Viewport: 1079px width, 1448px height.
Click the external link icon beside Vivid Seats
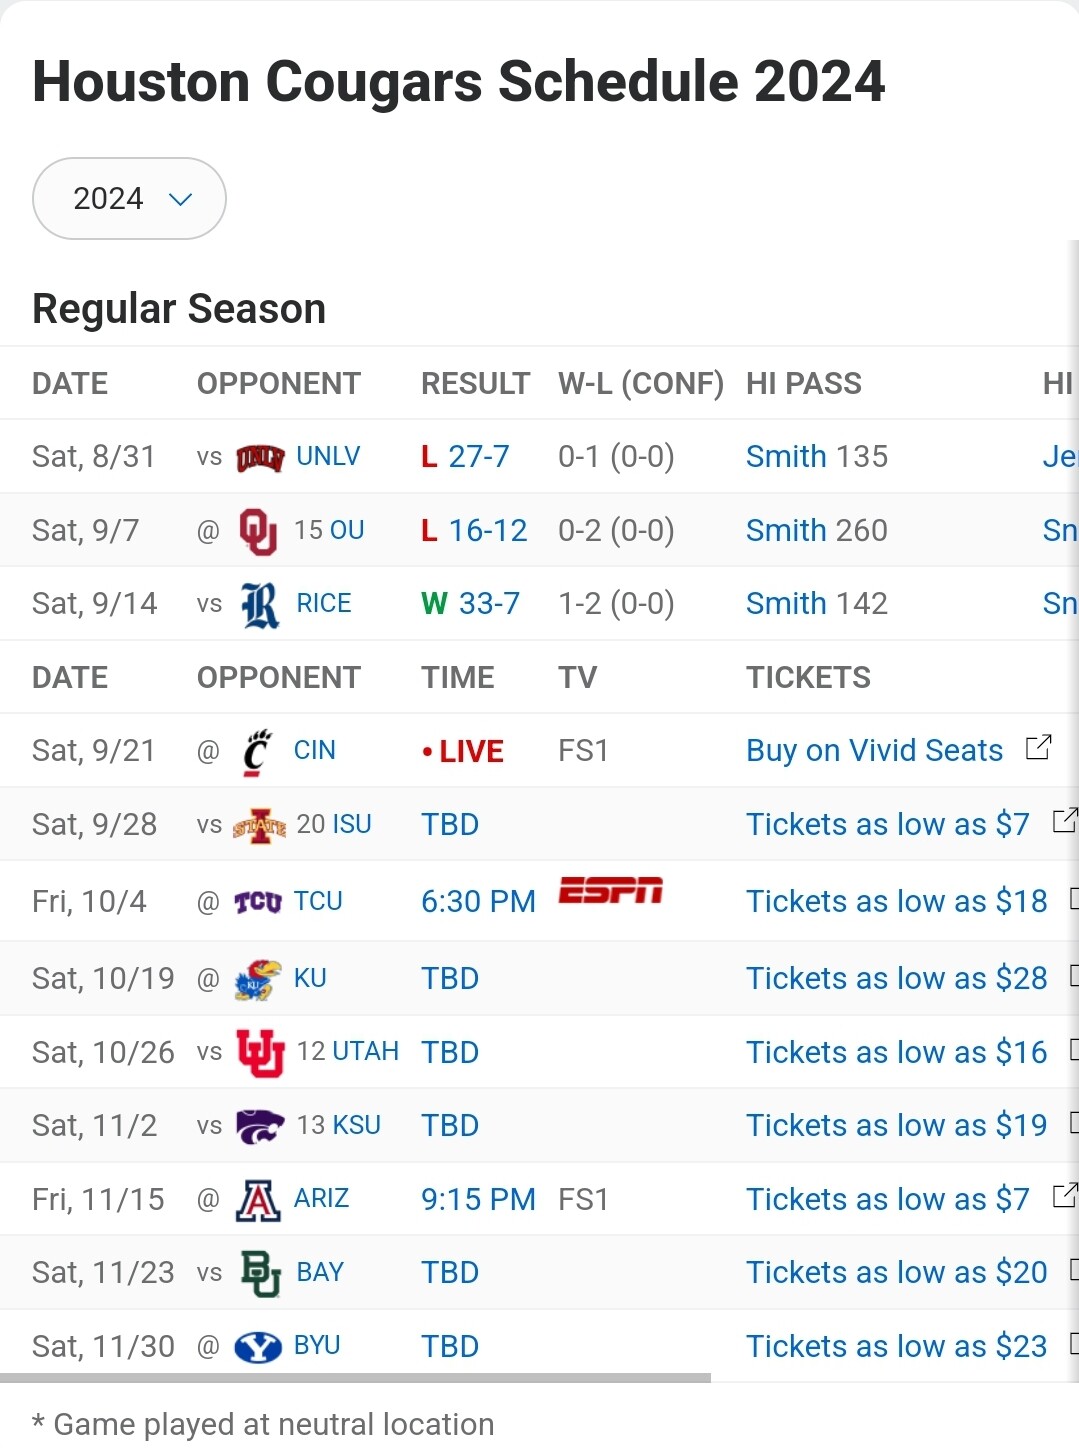click(x=1038, y=748)
